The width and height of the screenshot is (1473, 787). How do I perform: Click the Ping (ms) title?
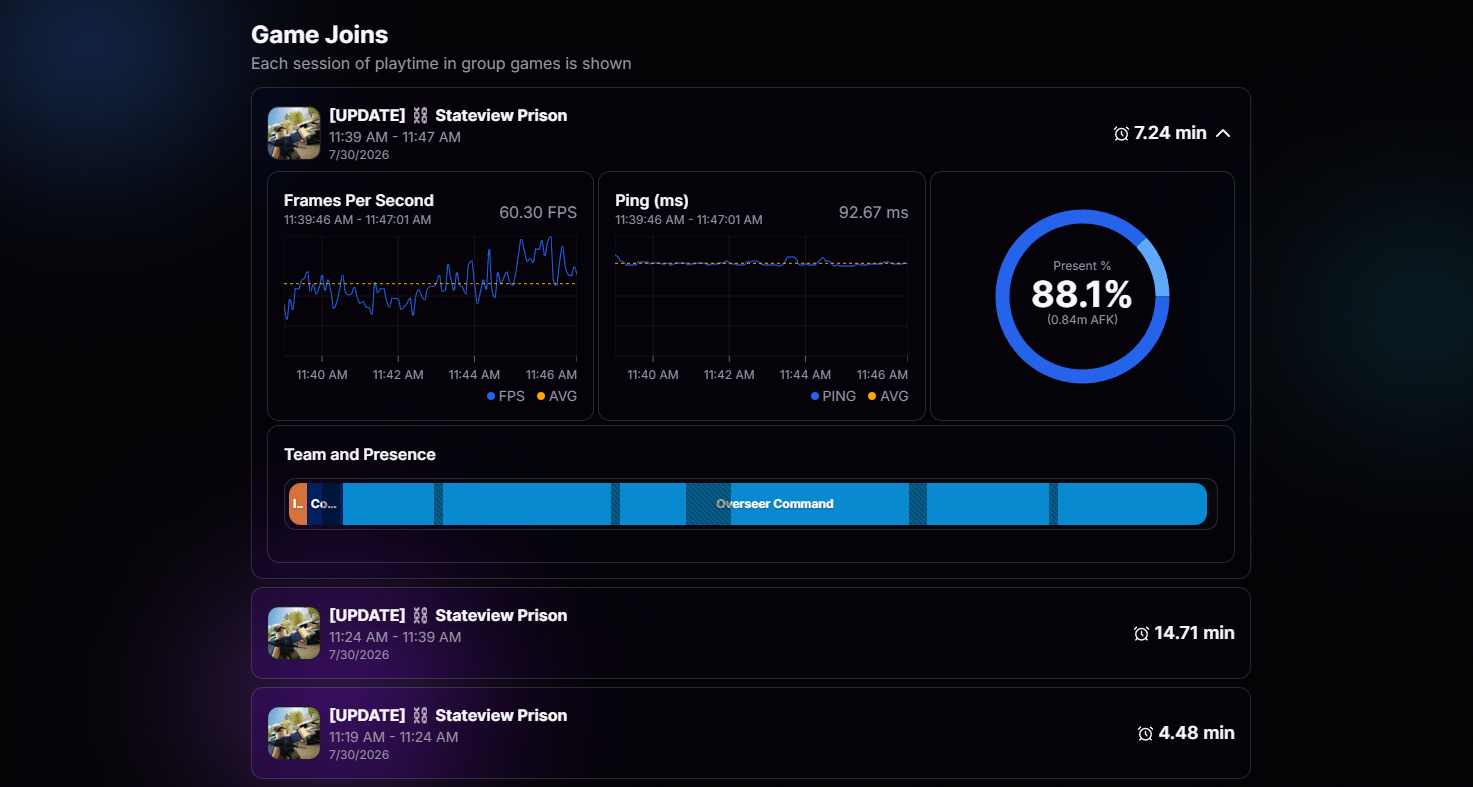tap(652, 200)
